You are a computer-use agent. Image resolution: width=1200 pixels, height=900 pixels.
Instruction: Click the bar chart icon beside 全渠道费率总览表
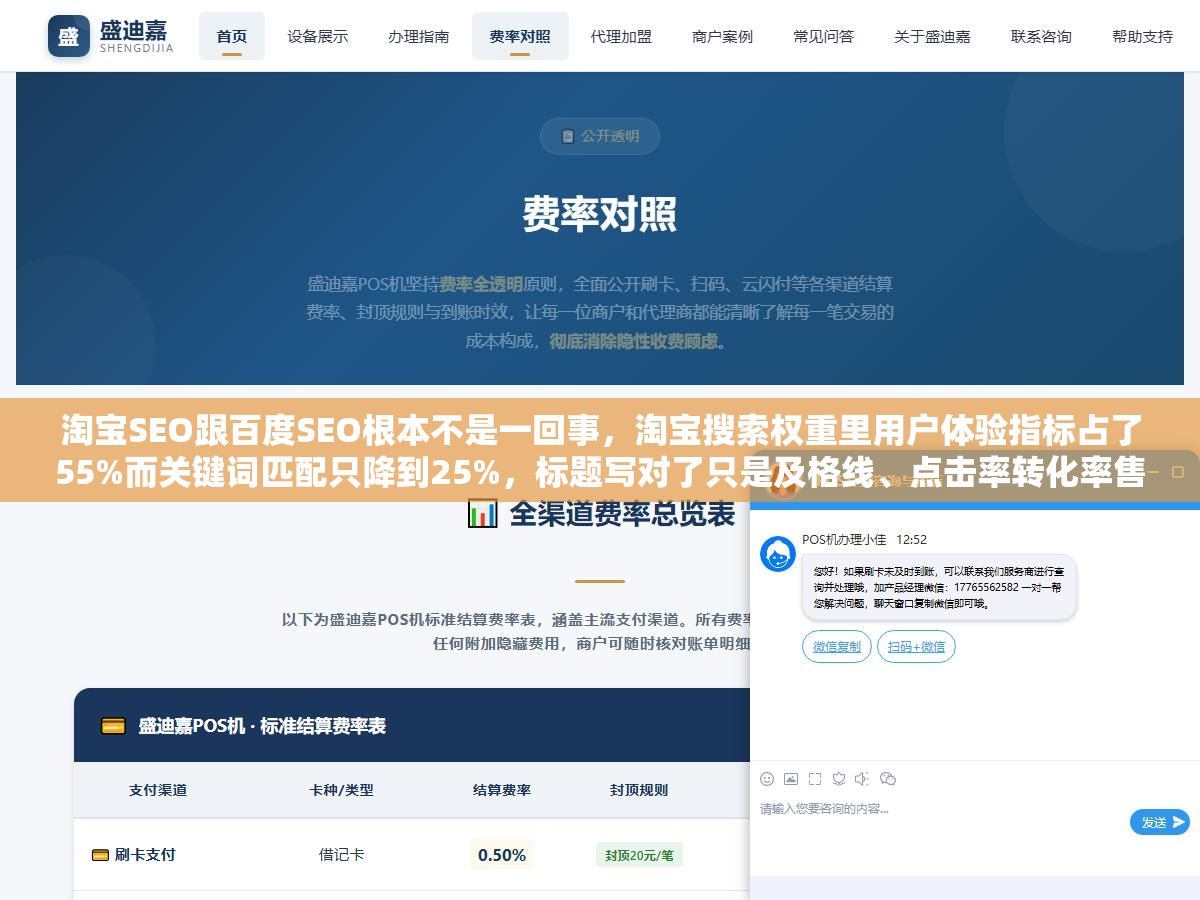point(482,514)
